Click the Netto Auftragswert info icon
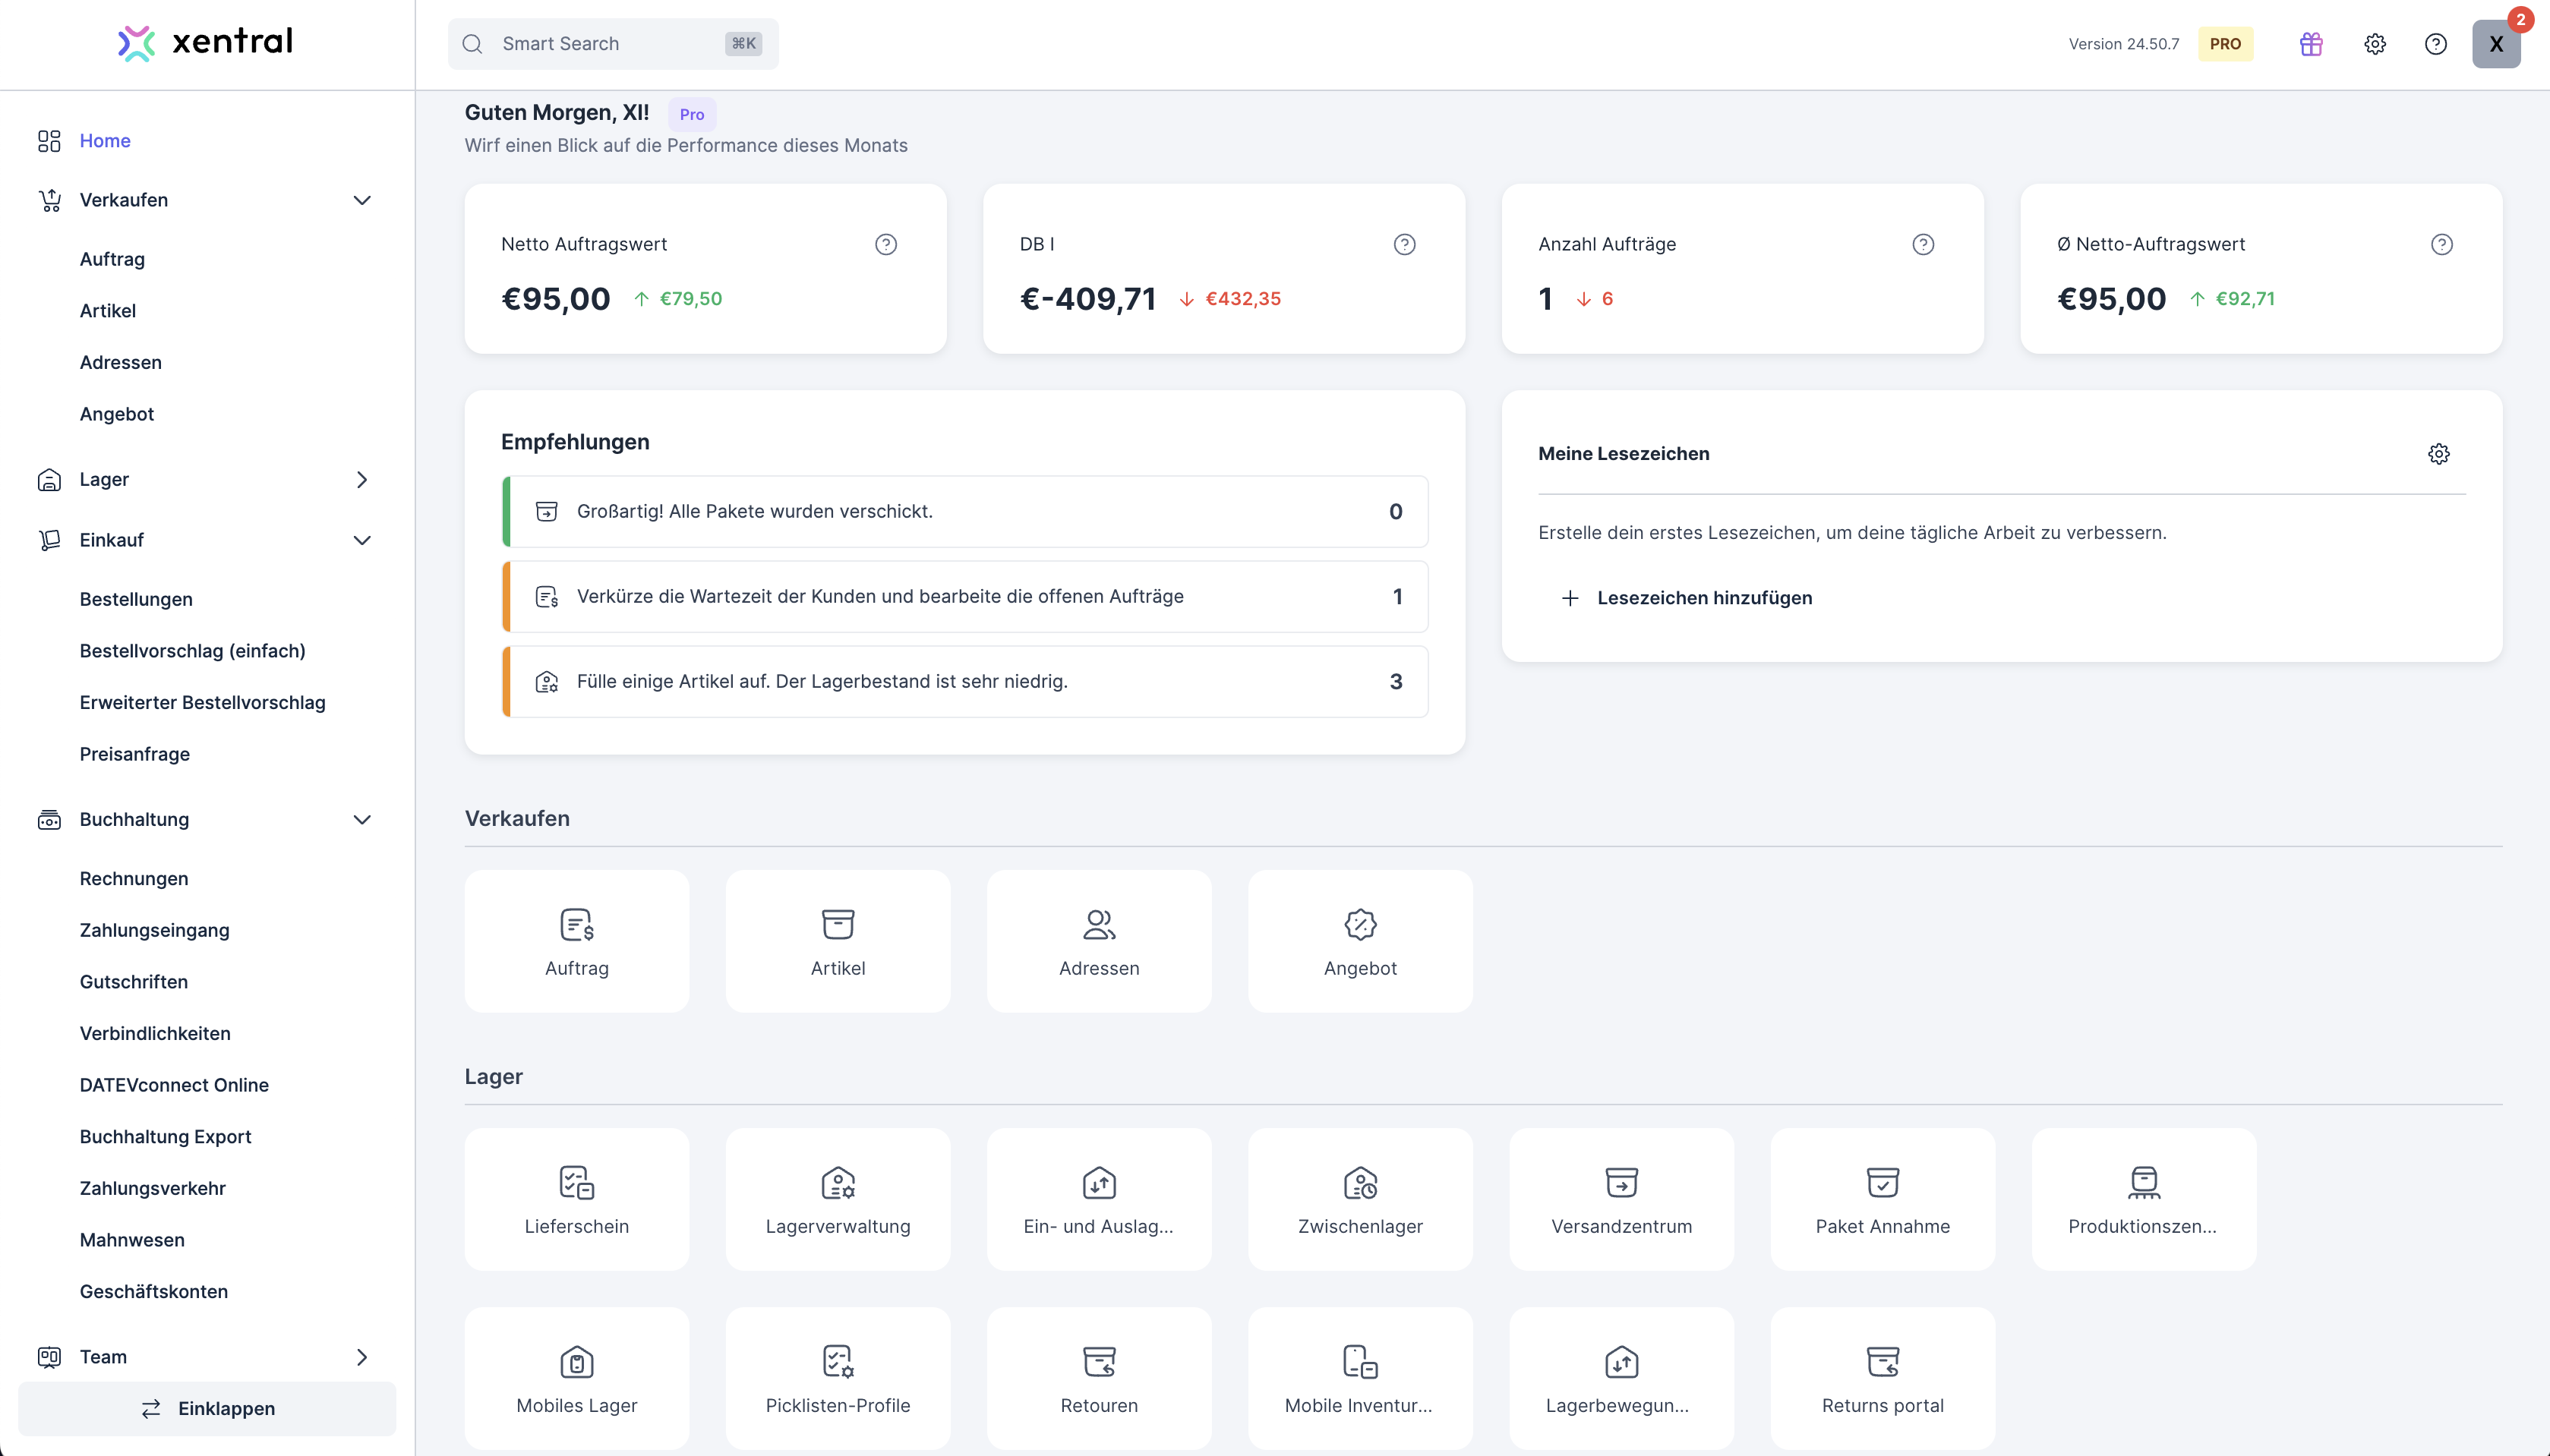The image size is (2550, 1456). [x=886, y=244]
